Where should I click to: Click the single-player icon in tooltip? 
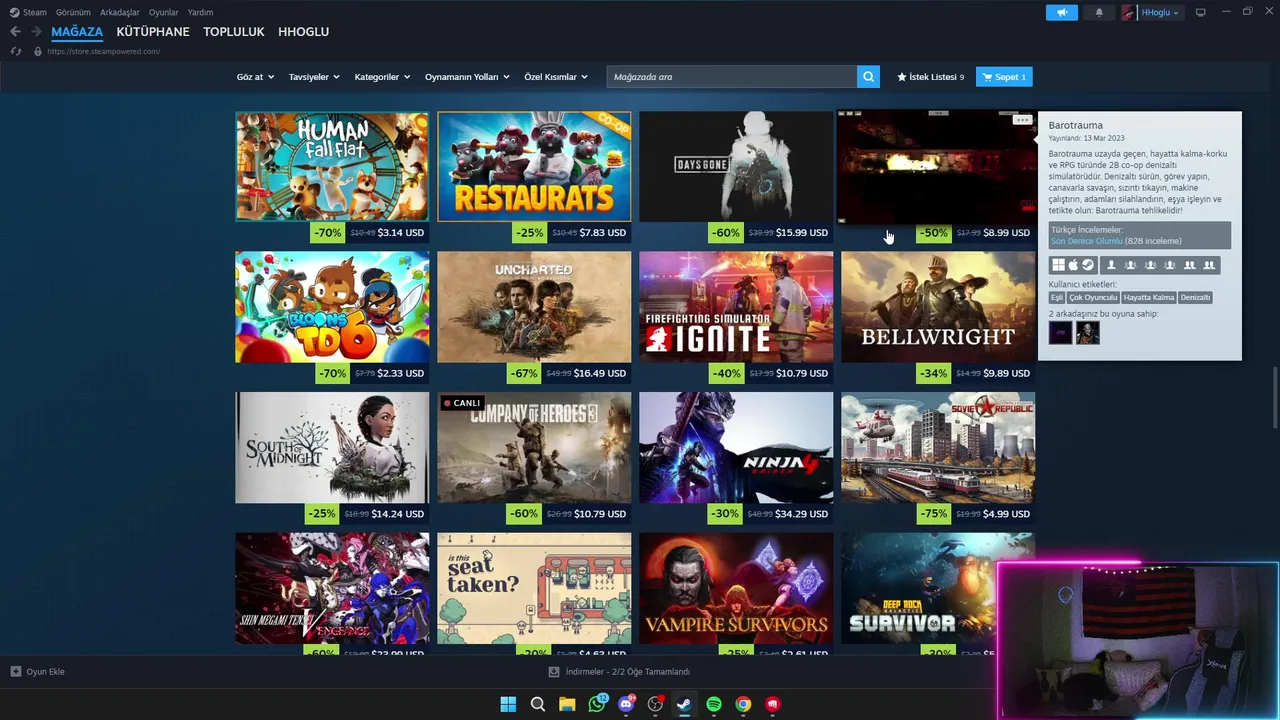point(1110,265)
